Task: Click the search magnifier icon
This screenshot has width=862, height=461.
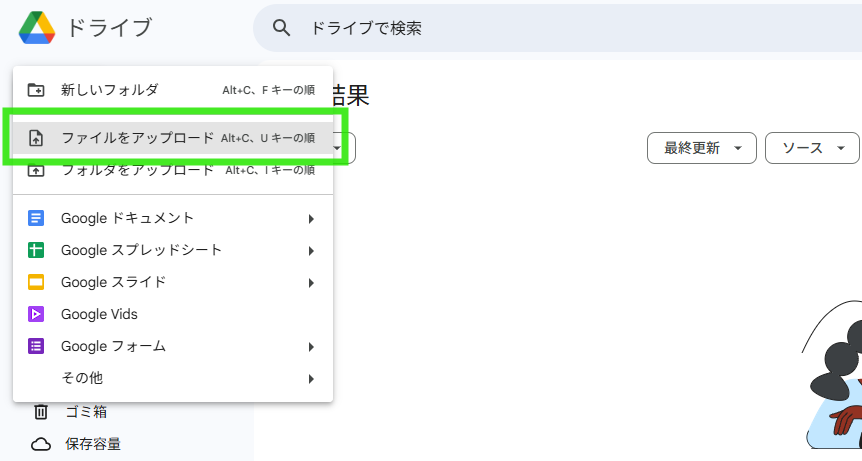Action: [x=282, y=28]
